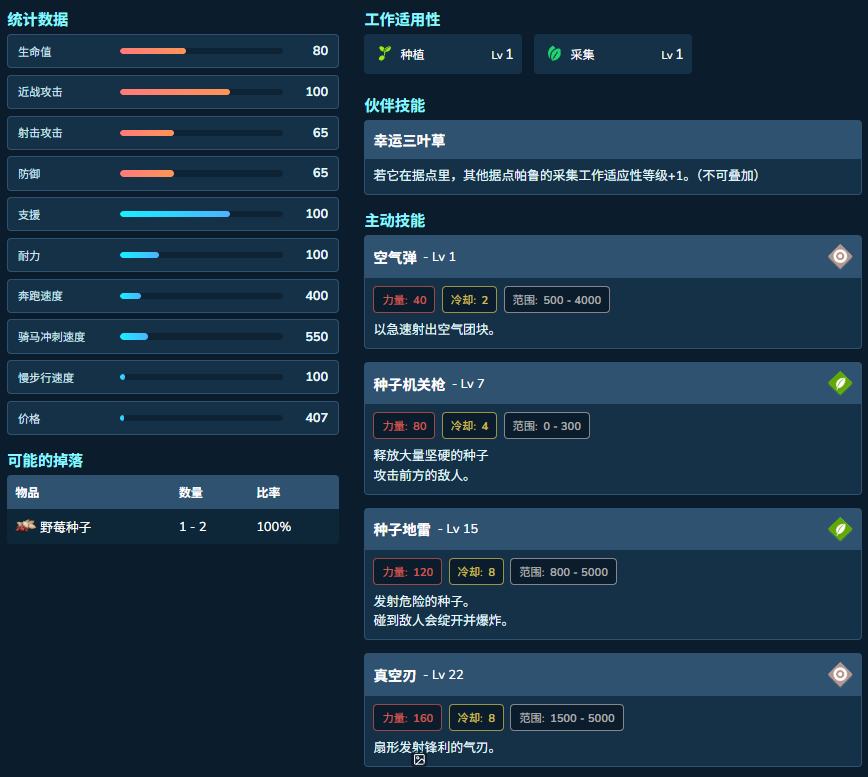This screenshot has width=868, height=777.
Task: Click the grass element icon on 种子机关枪
Action: 840,383
